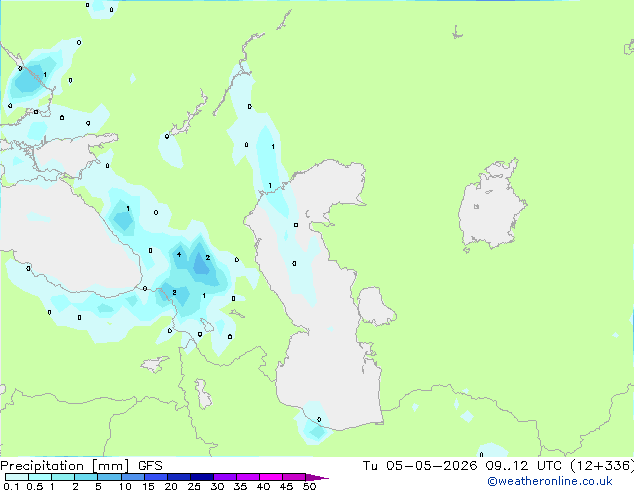Click the '20' legend scale label

171,486
